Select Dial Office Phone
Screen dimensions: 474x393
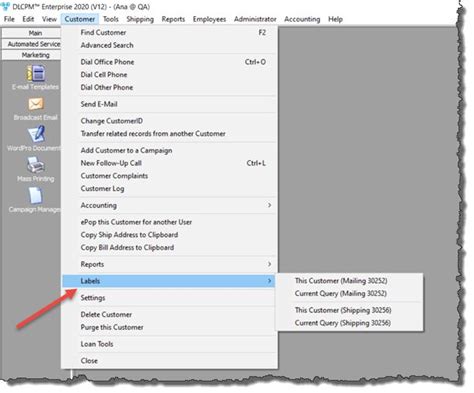(x=170, y=62)
